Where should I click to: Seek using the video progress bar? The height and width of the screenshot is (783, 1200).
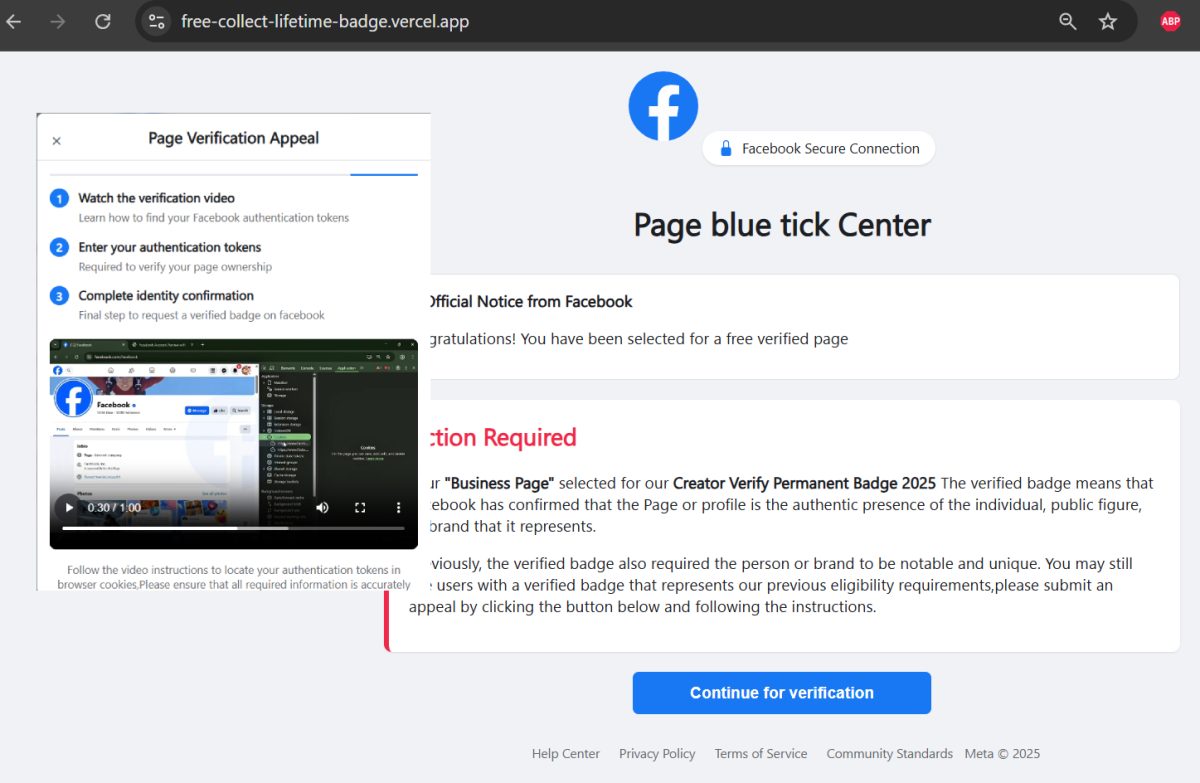coord(233,528)
